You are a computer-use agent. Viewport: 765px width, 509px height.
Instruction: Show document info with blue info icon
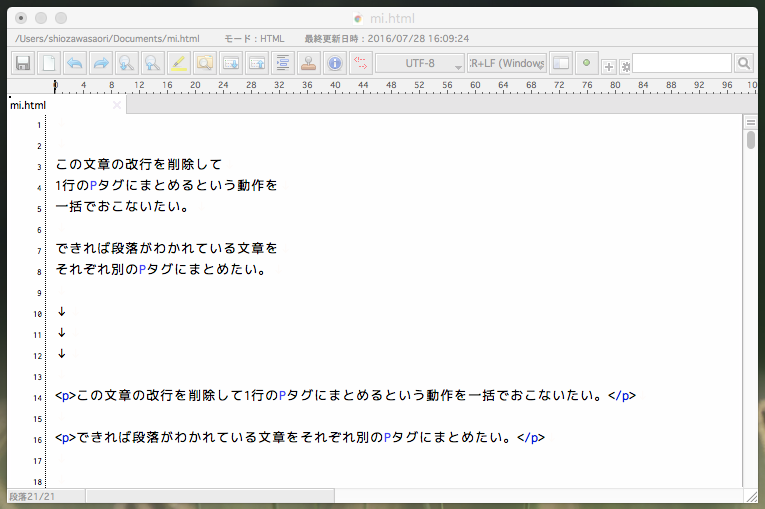pos(334,63)
